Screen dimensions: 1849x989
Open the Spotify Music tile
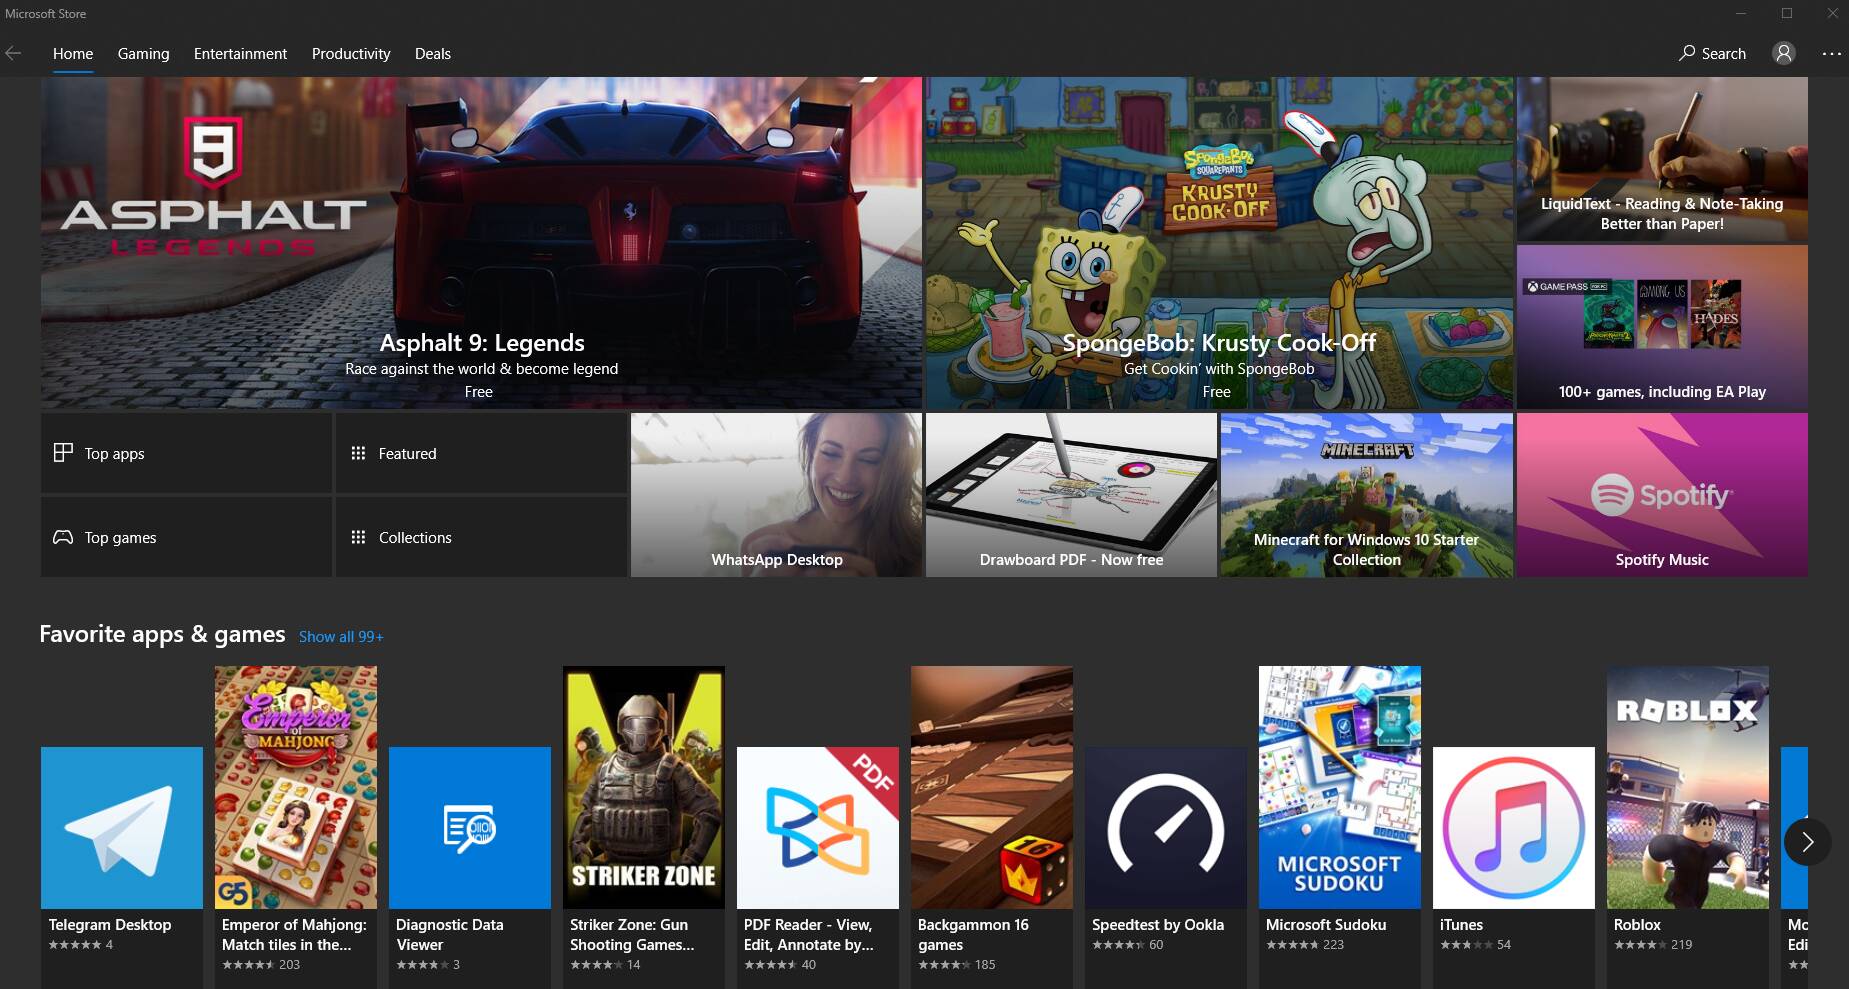(1662, 495)
